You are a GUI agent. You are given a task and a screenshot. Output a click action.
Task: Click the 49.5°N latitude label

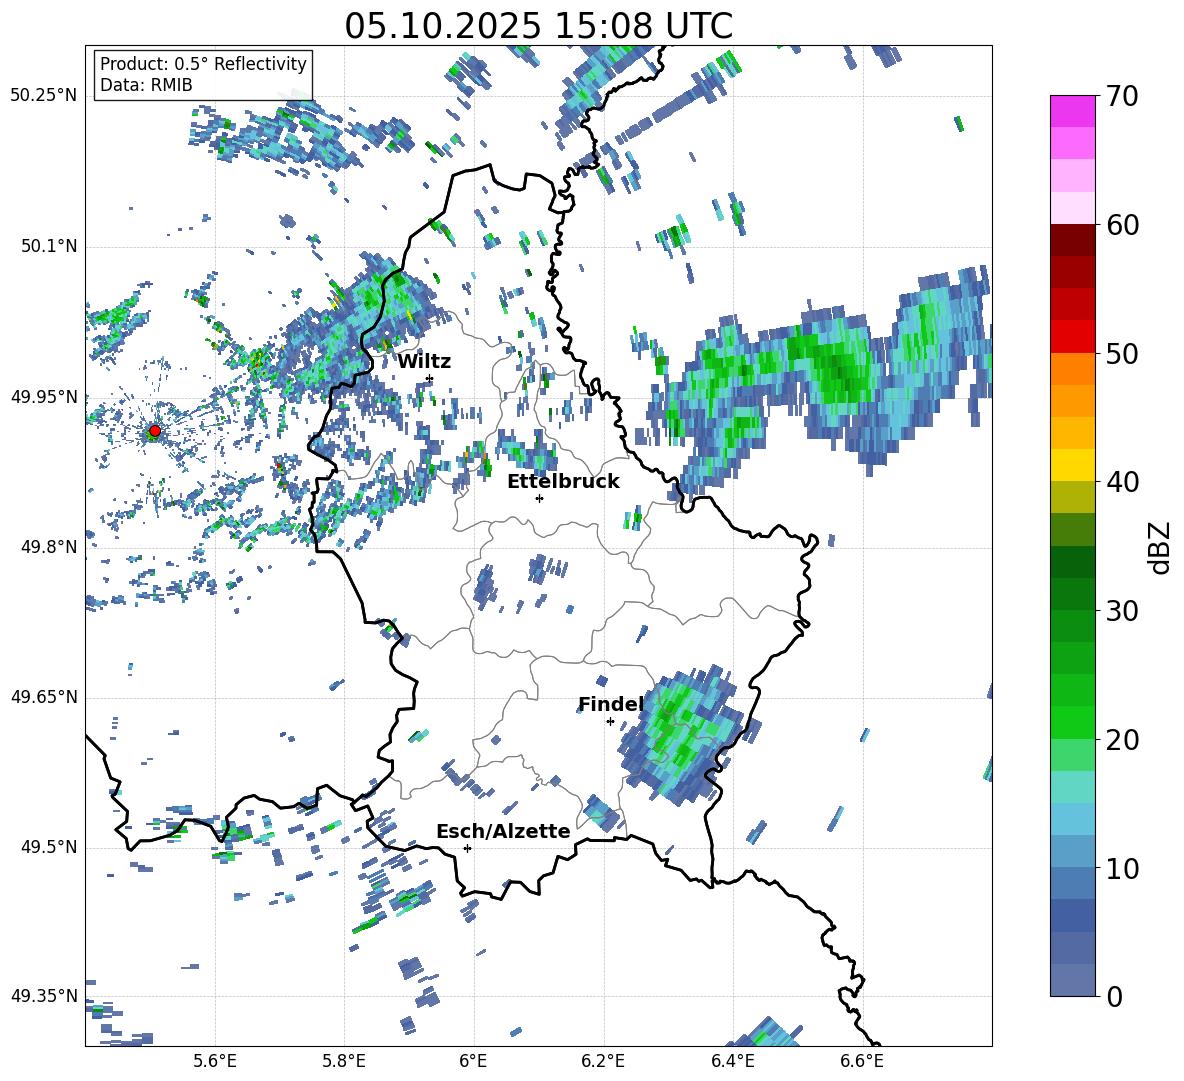48,848
